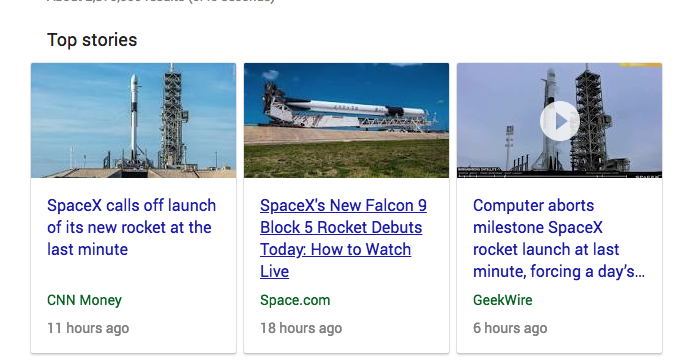Image resolution: width=689 pixels, height=363 pixels.
Task: Click the GeekWire source label
Action: [x=502, y=300]
